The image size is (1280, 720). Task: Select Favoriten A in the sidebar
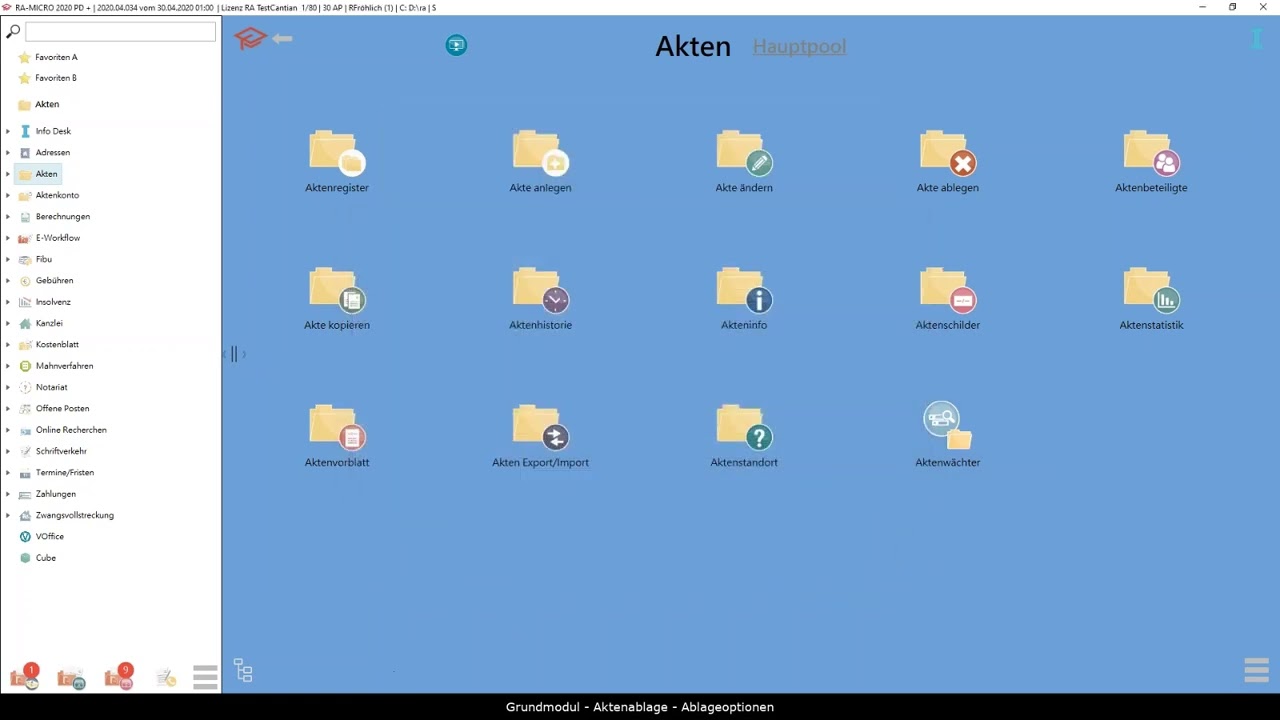pyautogui.click(x=47, y=57)
